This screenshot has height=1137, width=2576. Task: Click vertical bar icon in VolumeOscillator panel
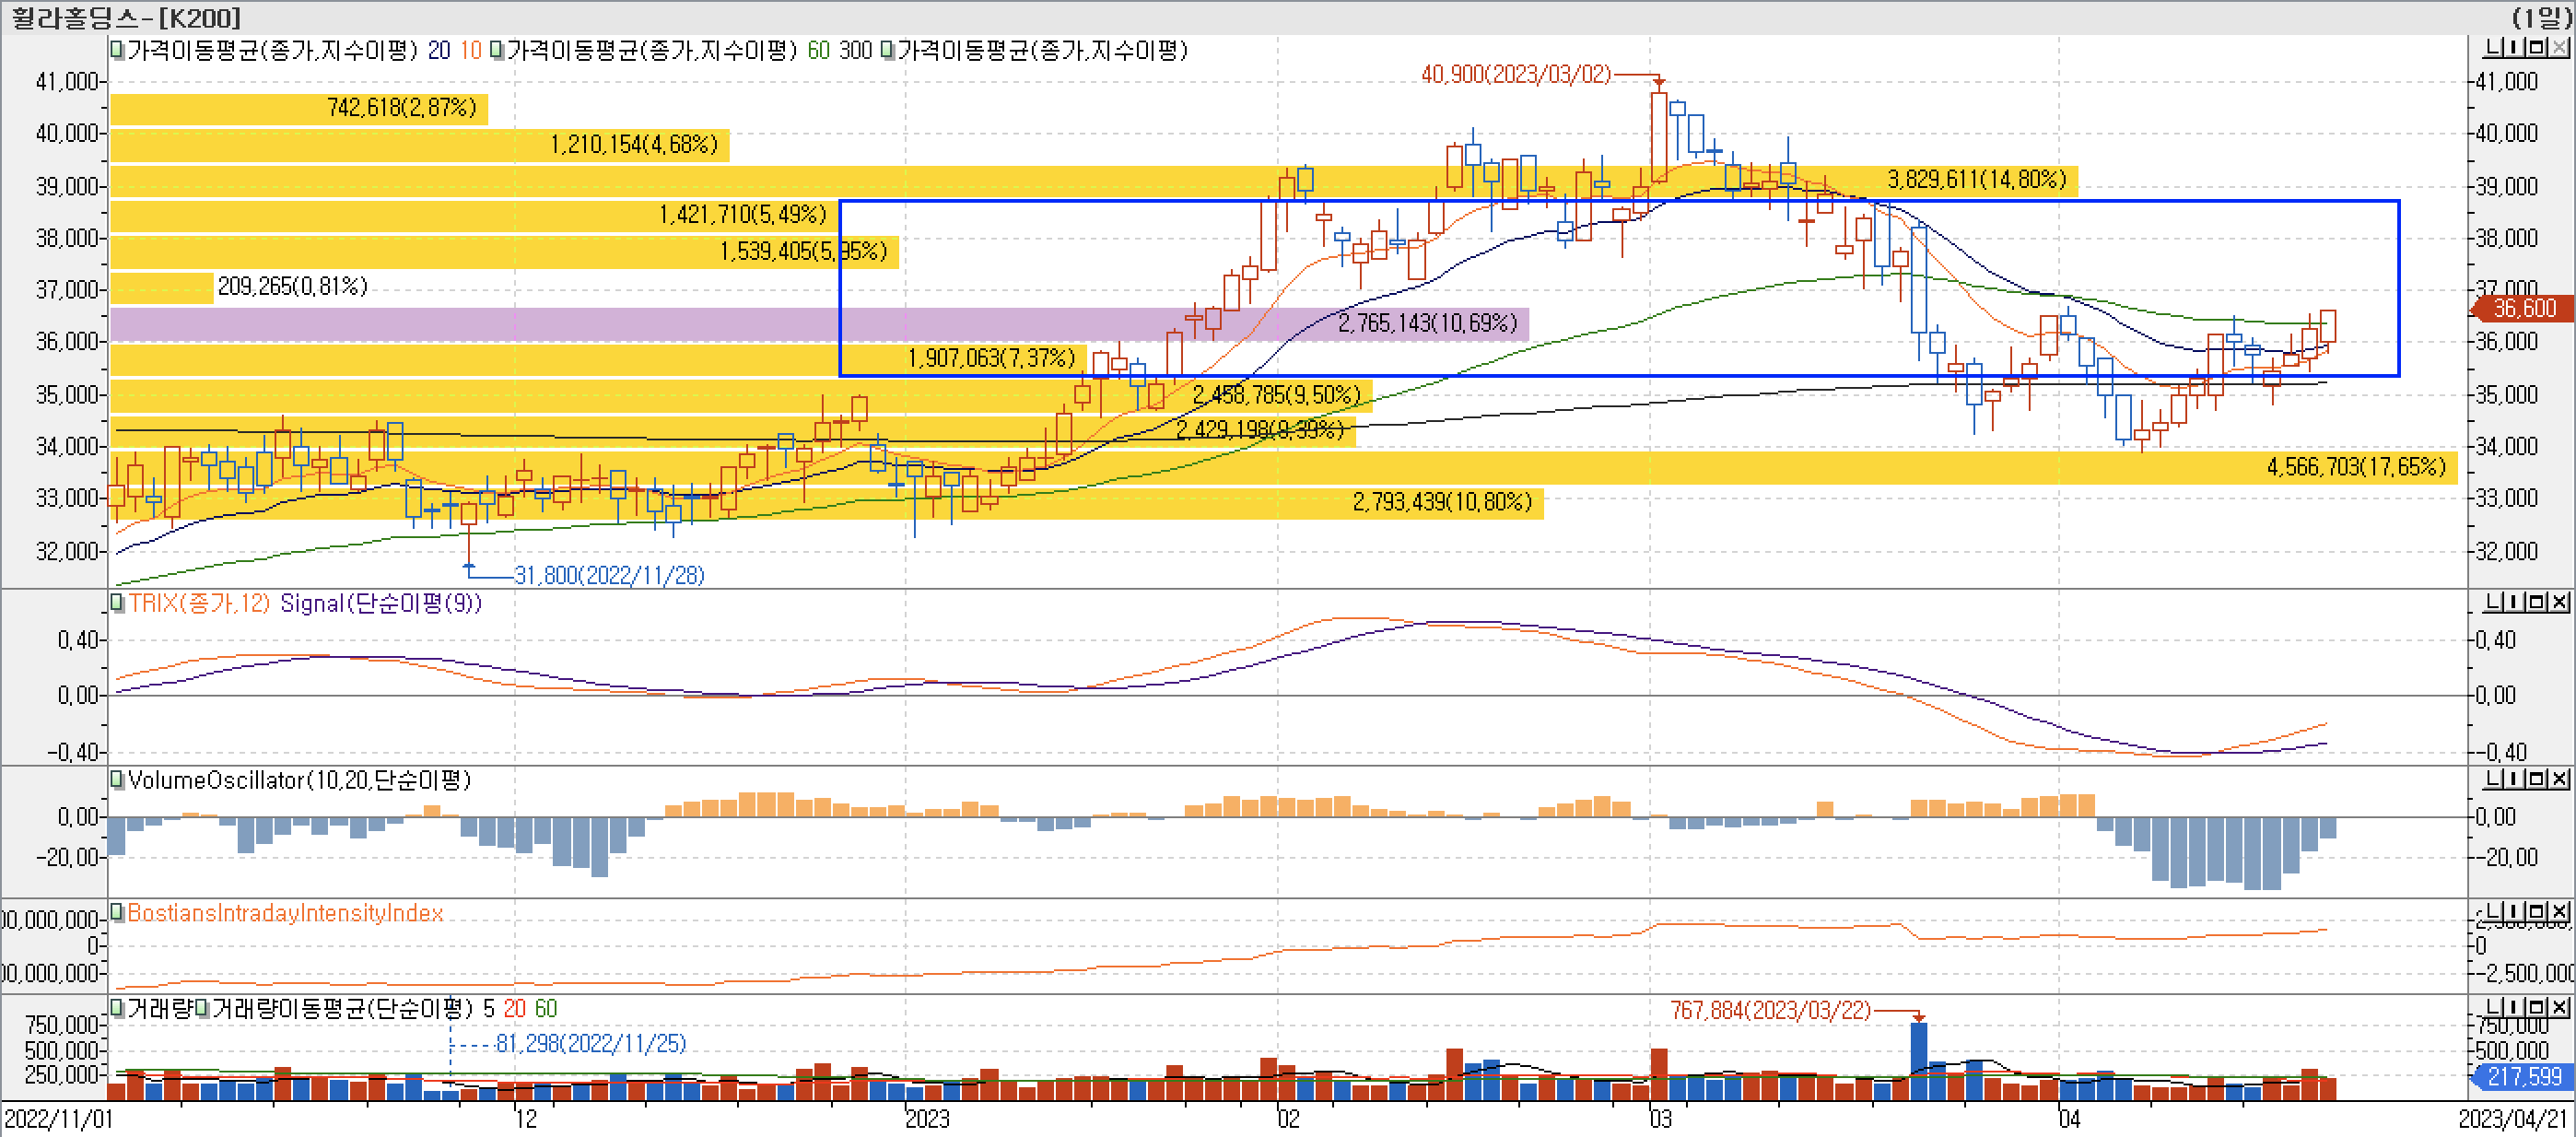pos(2515,779)
